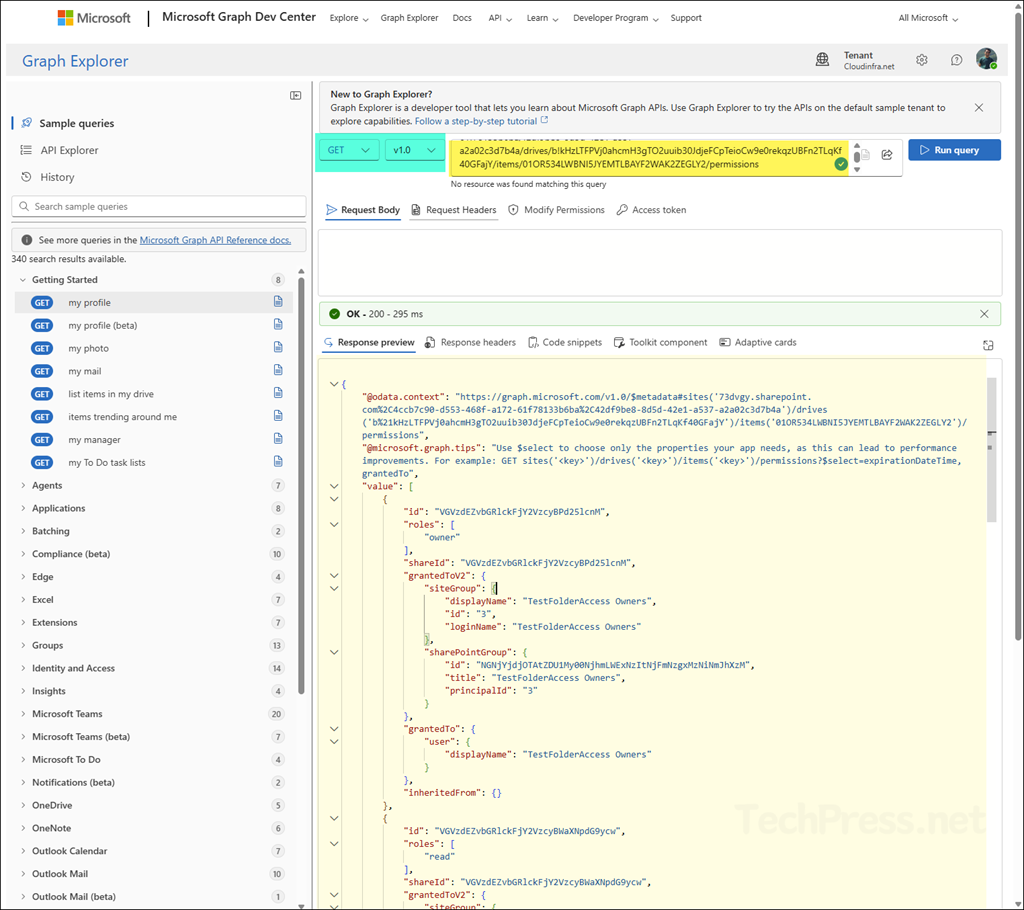Open Docs nav link
This screenshot has width=1024, height=910.
(x=462, y=18)
